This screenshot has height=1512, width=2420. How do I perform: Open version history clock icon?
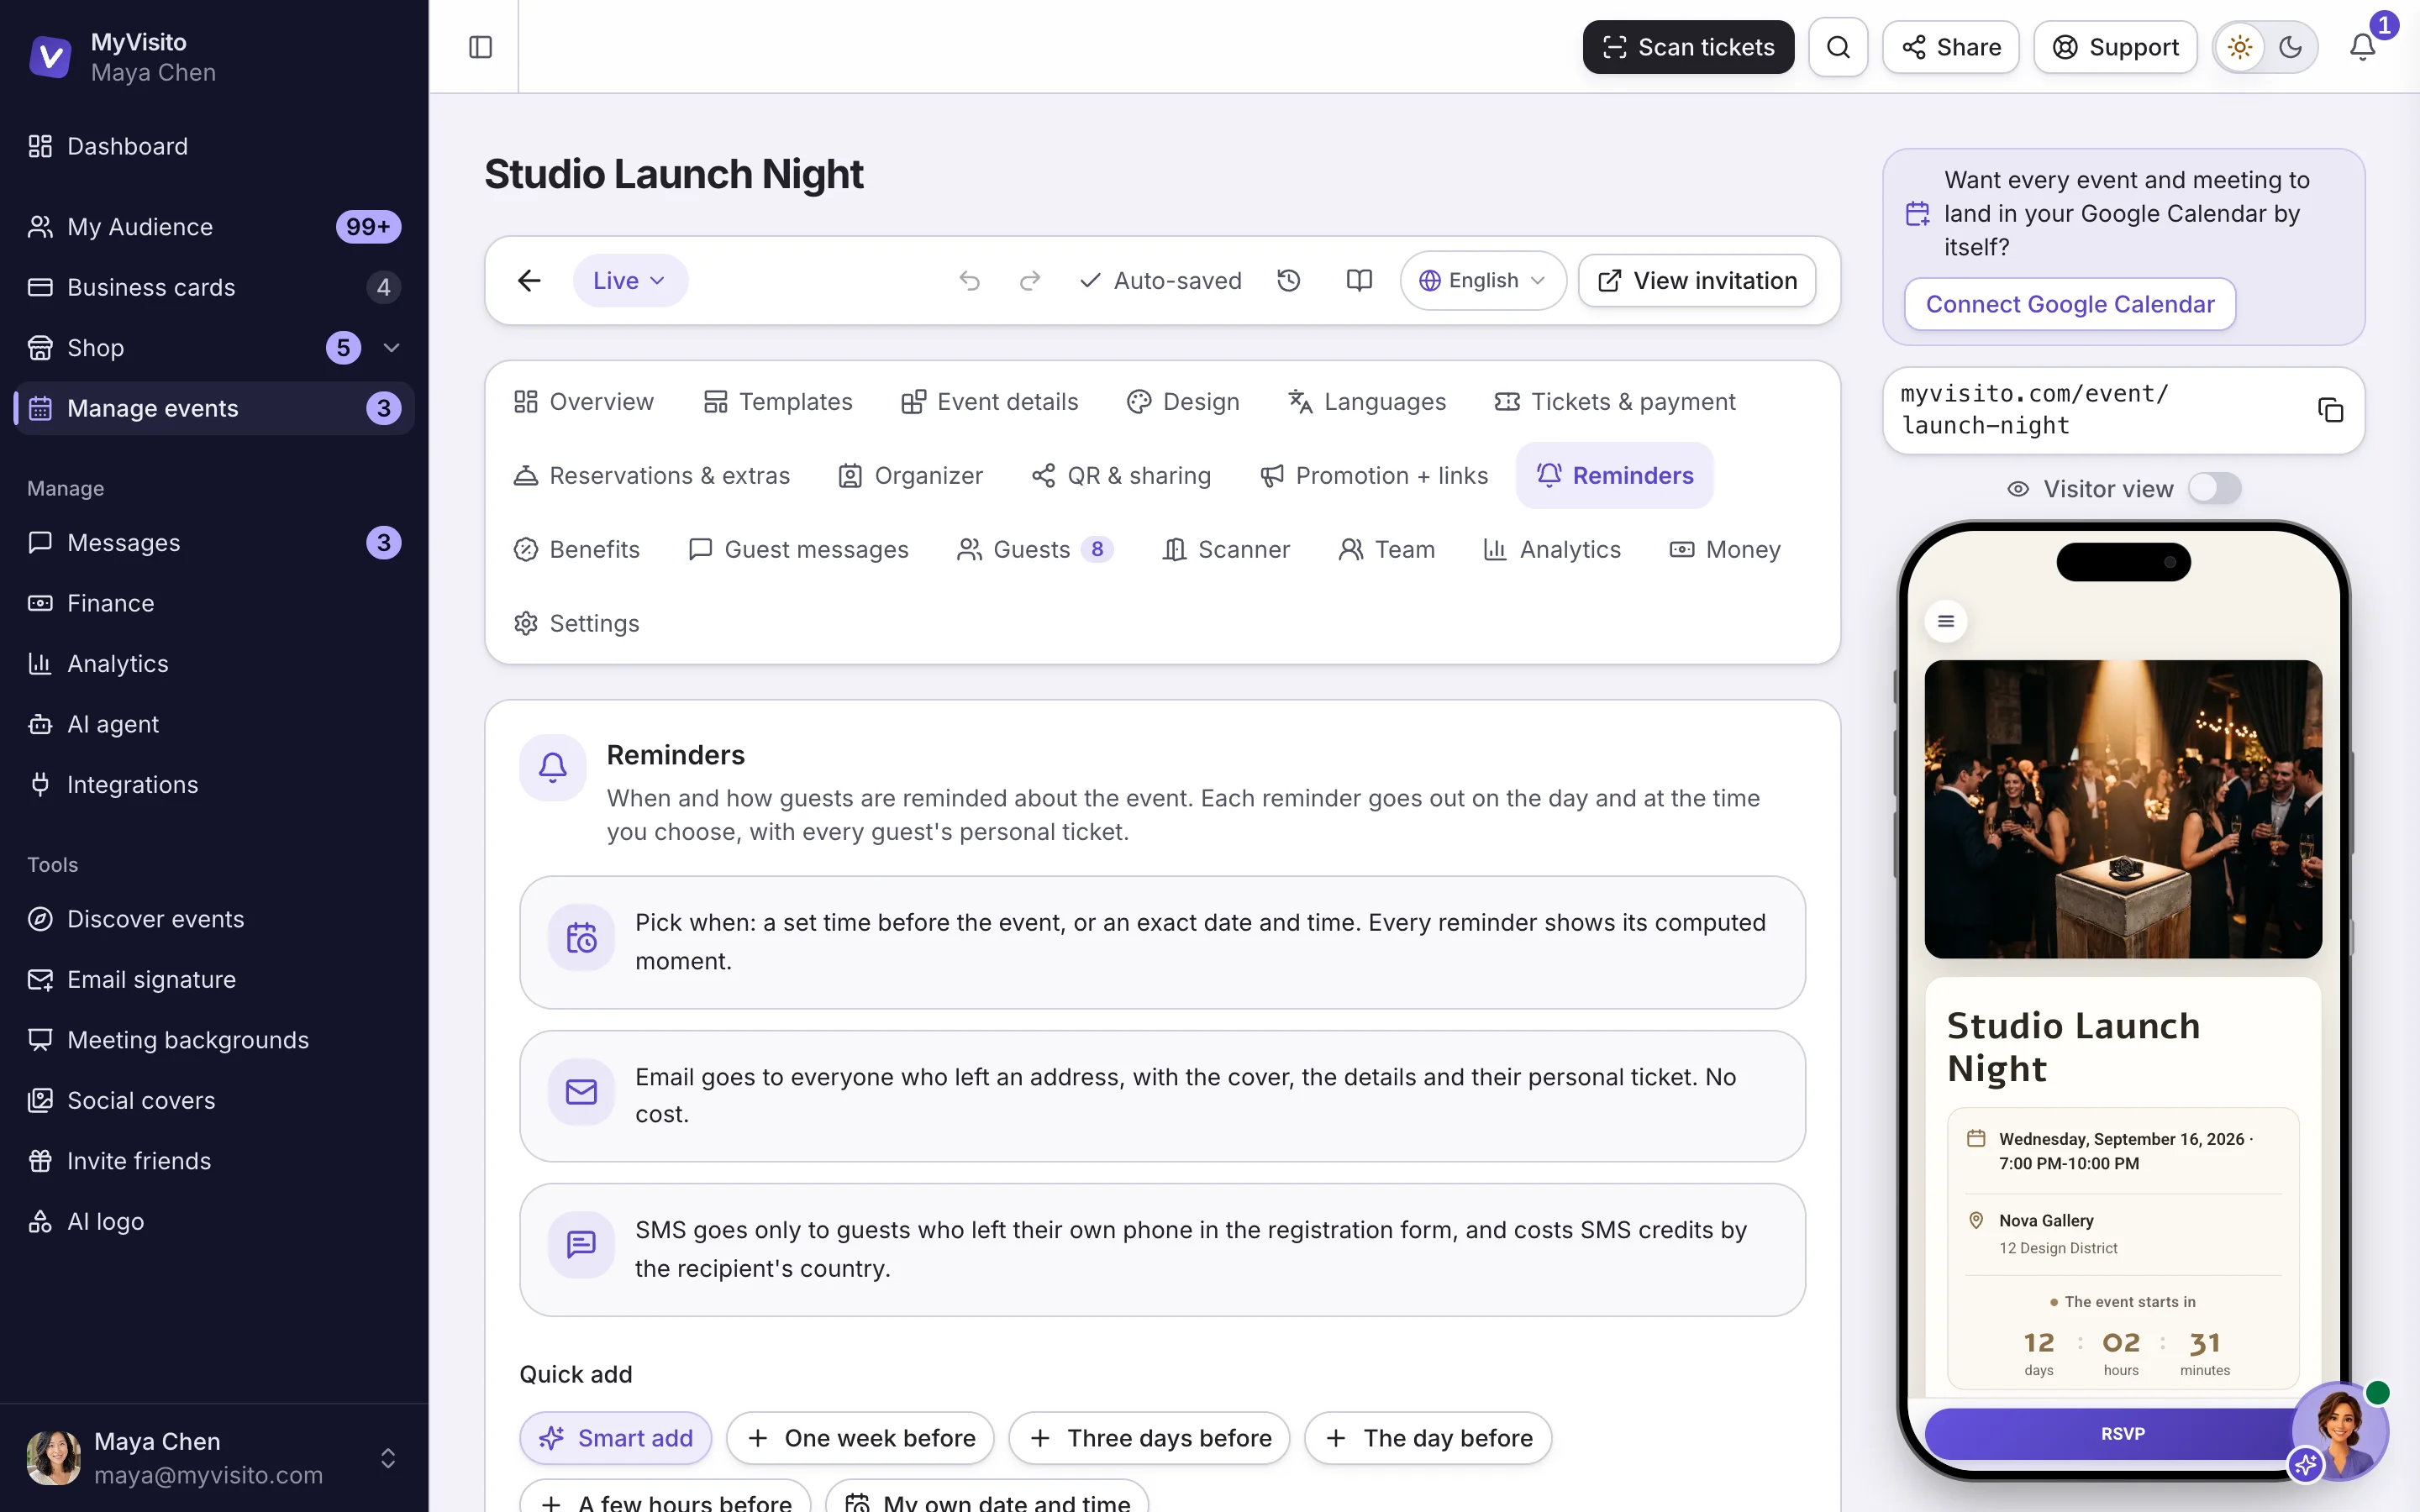pyautogui.click(x=1289, y=281)
